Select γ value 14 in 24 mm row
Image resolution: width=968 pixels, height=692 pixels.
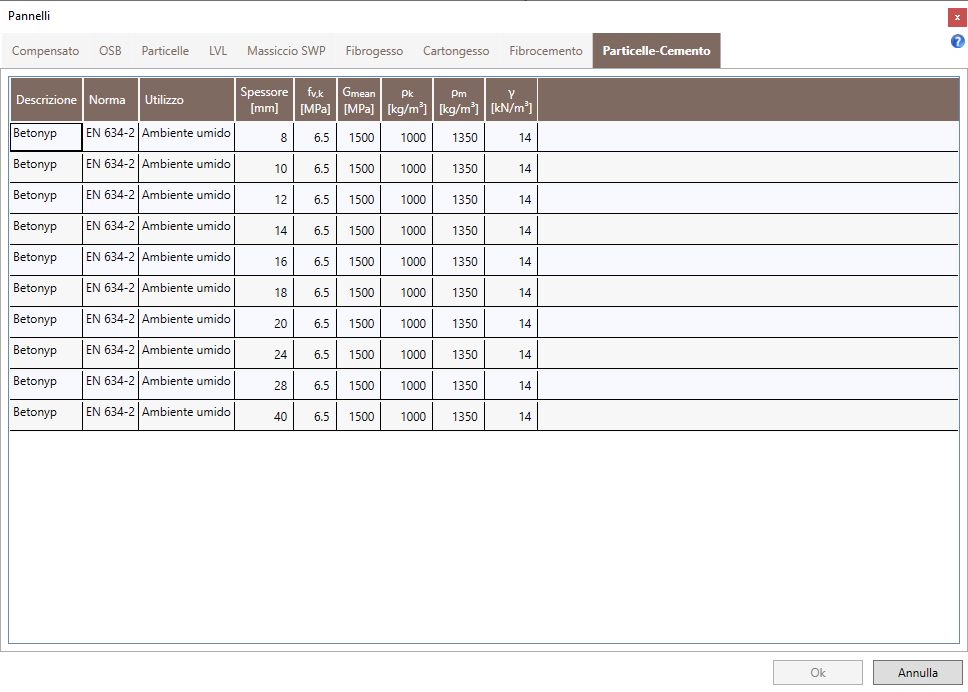(x=511, y=354)
